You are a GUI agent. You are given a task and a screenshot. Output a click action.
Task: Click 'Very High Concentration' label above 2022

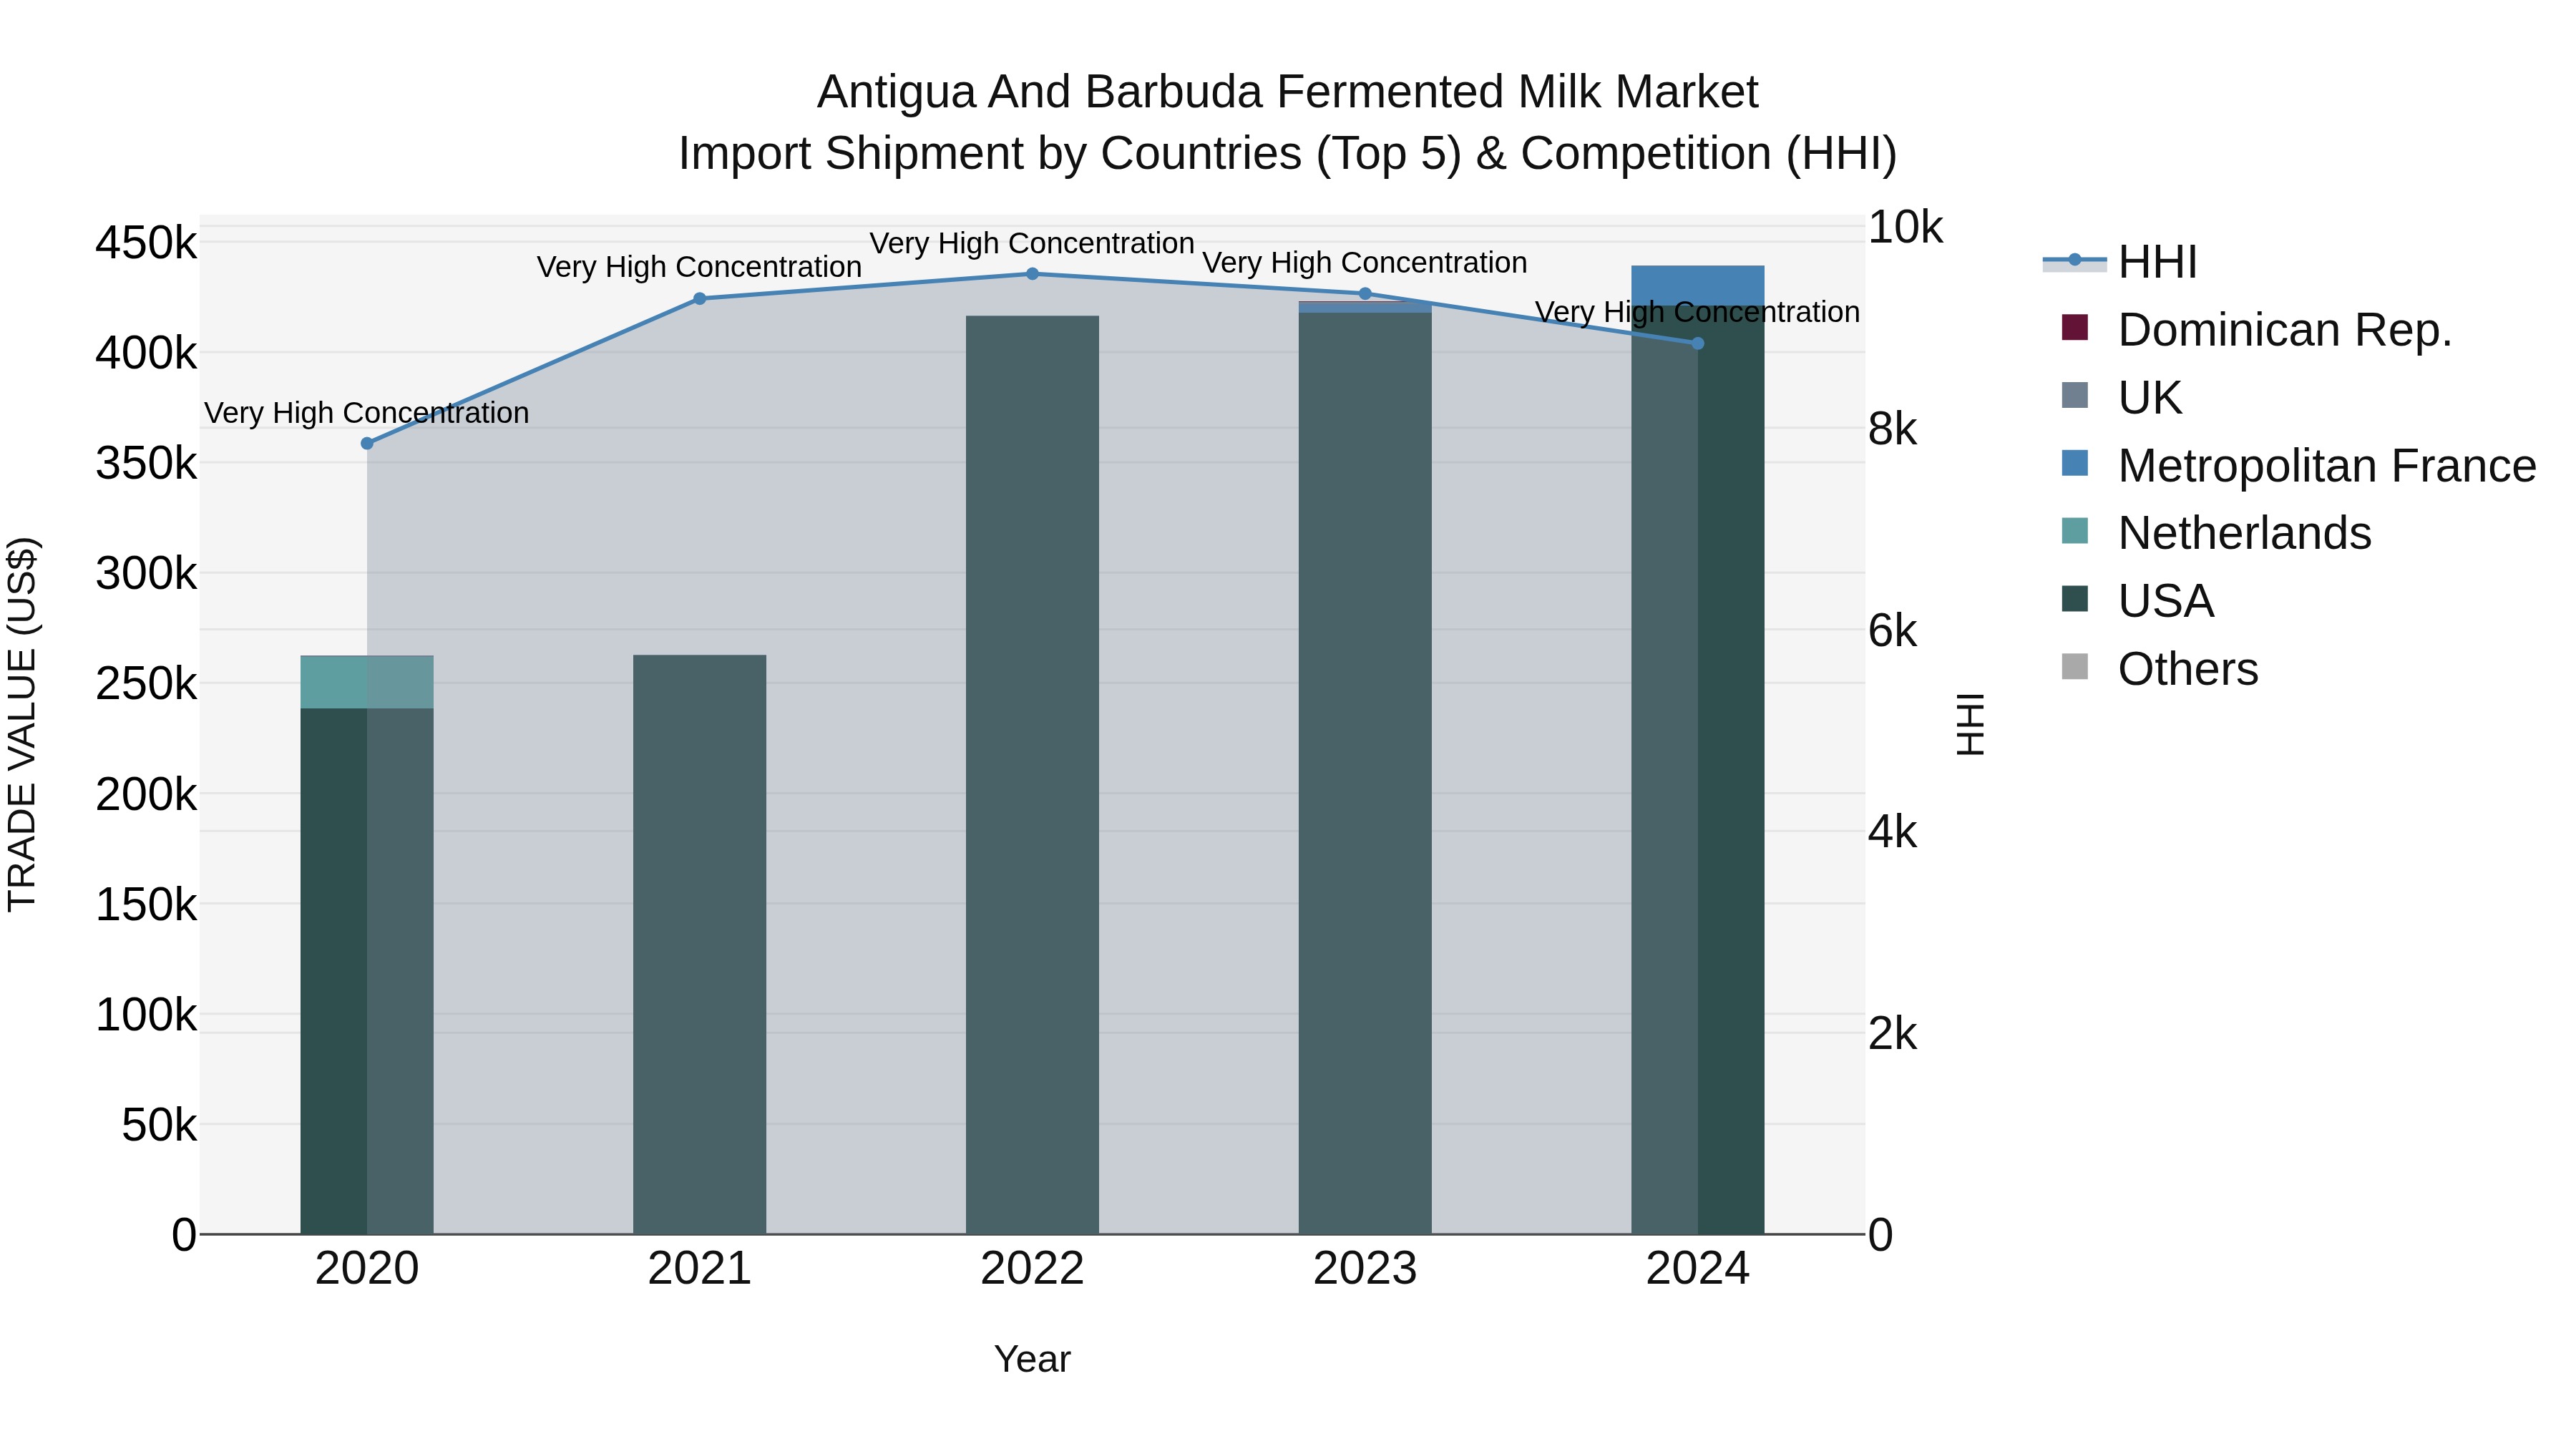click(x=1033, y=243)
